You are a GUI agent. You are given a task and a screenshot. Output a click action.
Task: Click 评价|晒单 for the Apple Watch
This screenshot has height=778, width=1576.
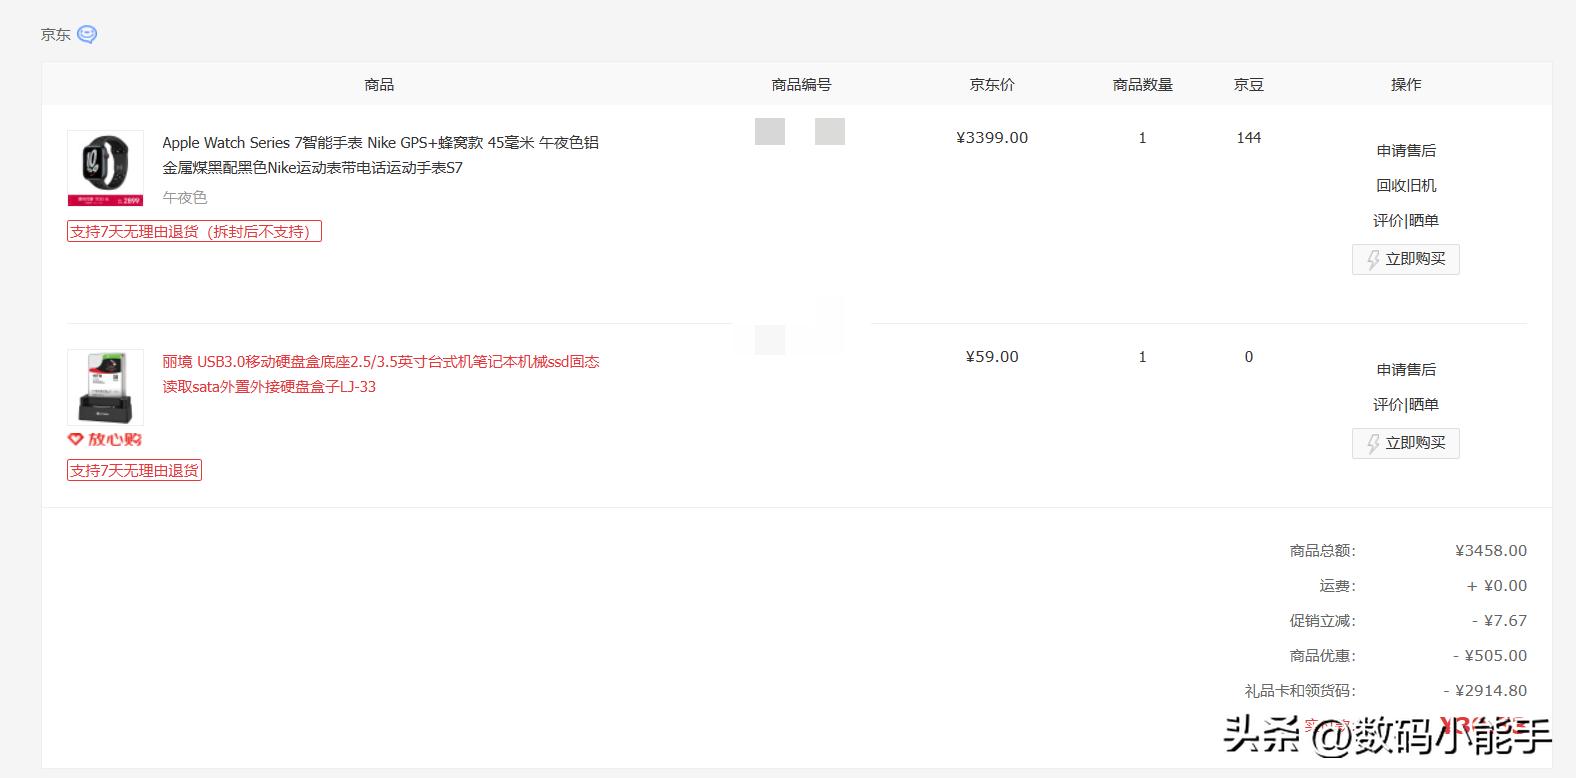(1406, 221)
